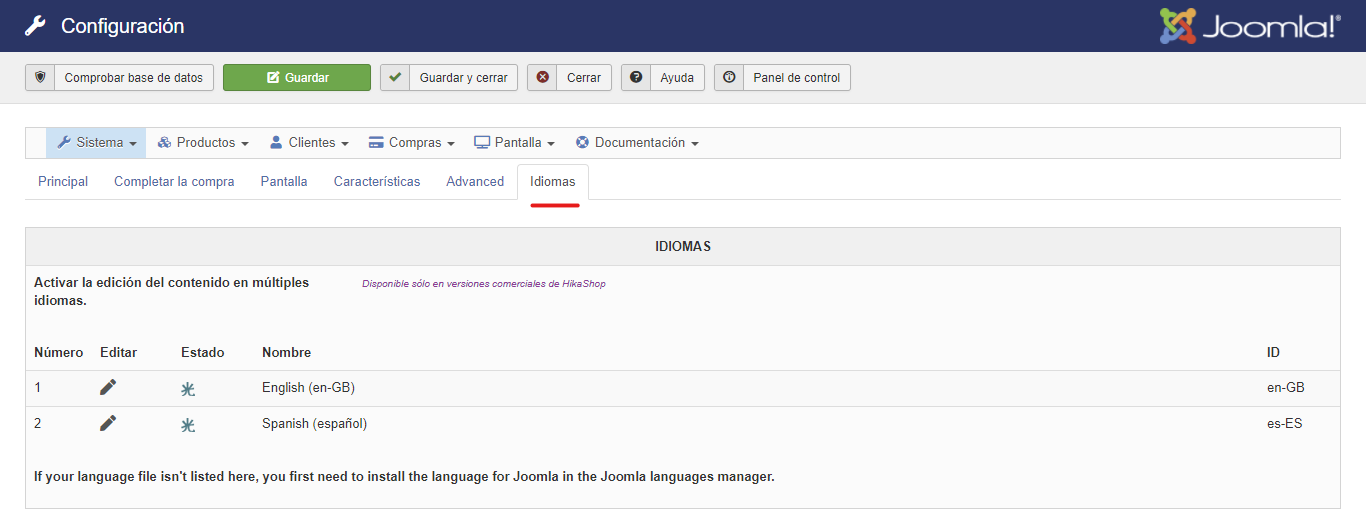Expand the Productos dropdown menu
This screenshot has height=526, width=1366.
point(203,143)
